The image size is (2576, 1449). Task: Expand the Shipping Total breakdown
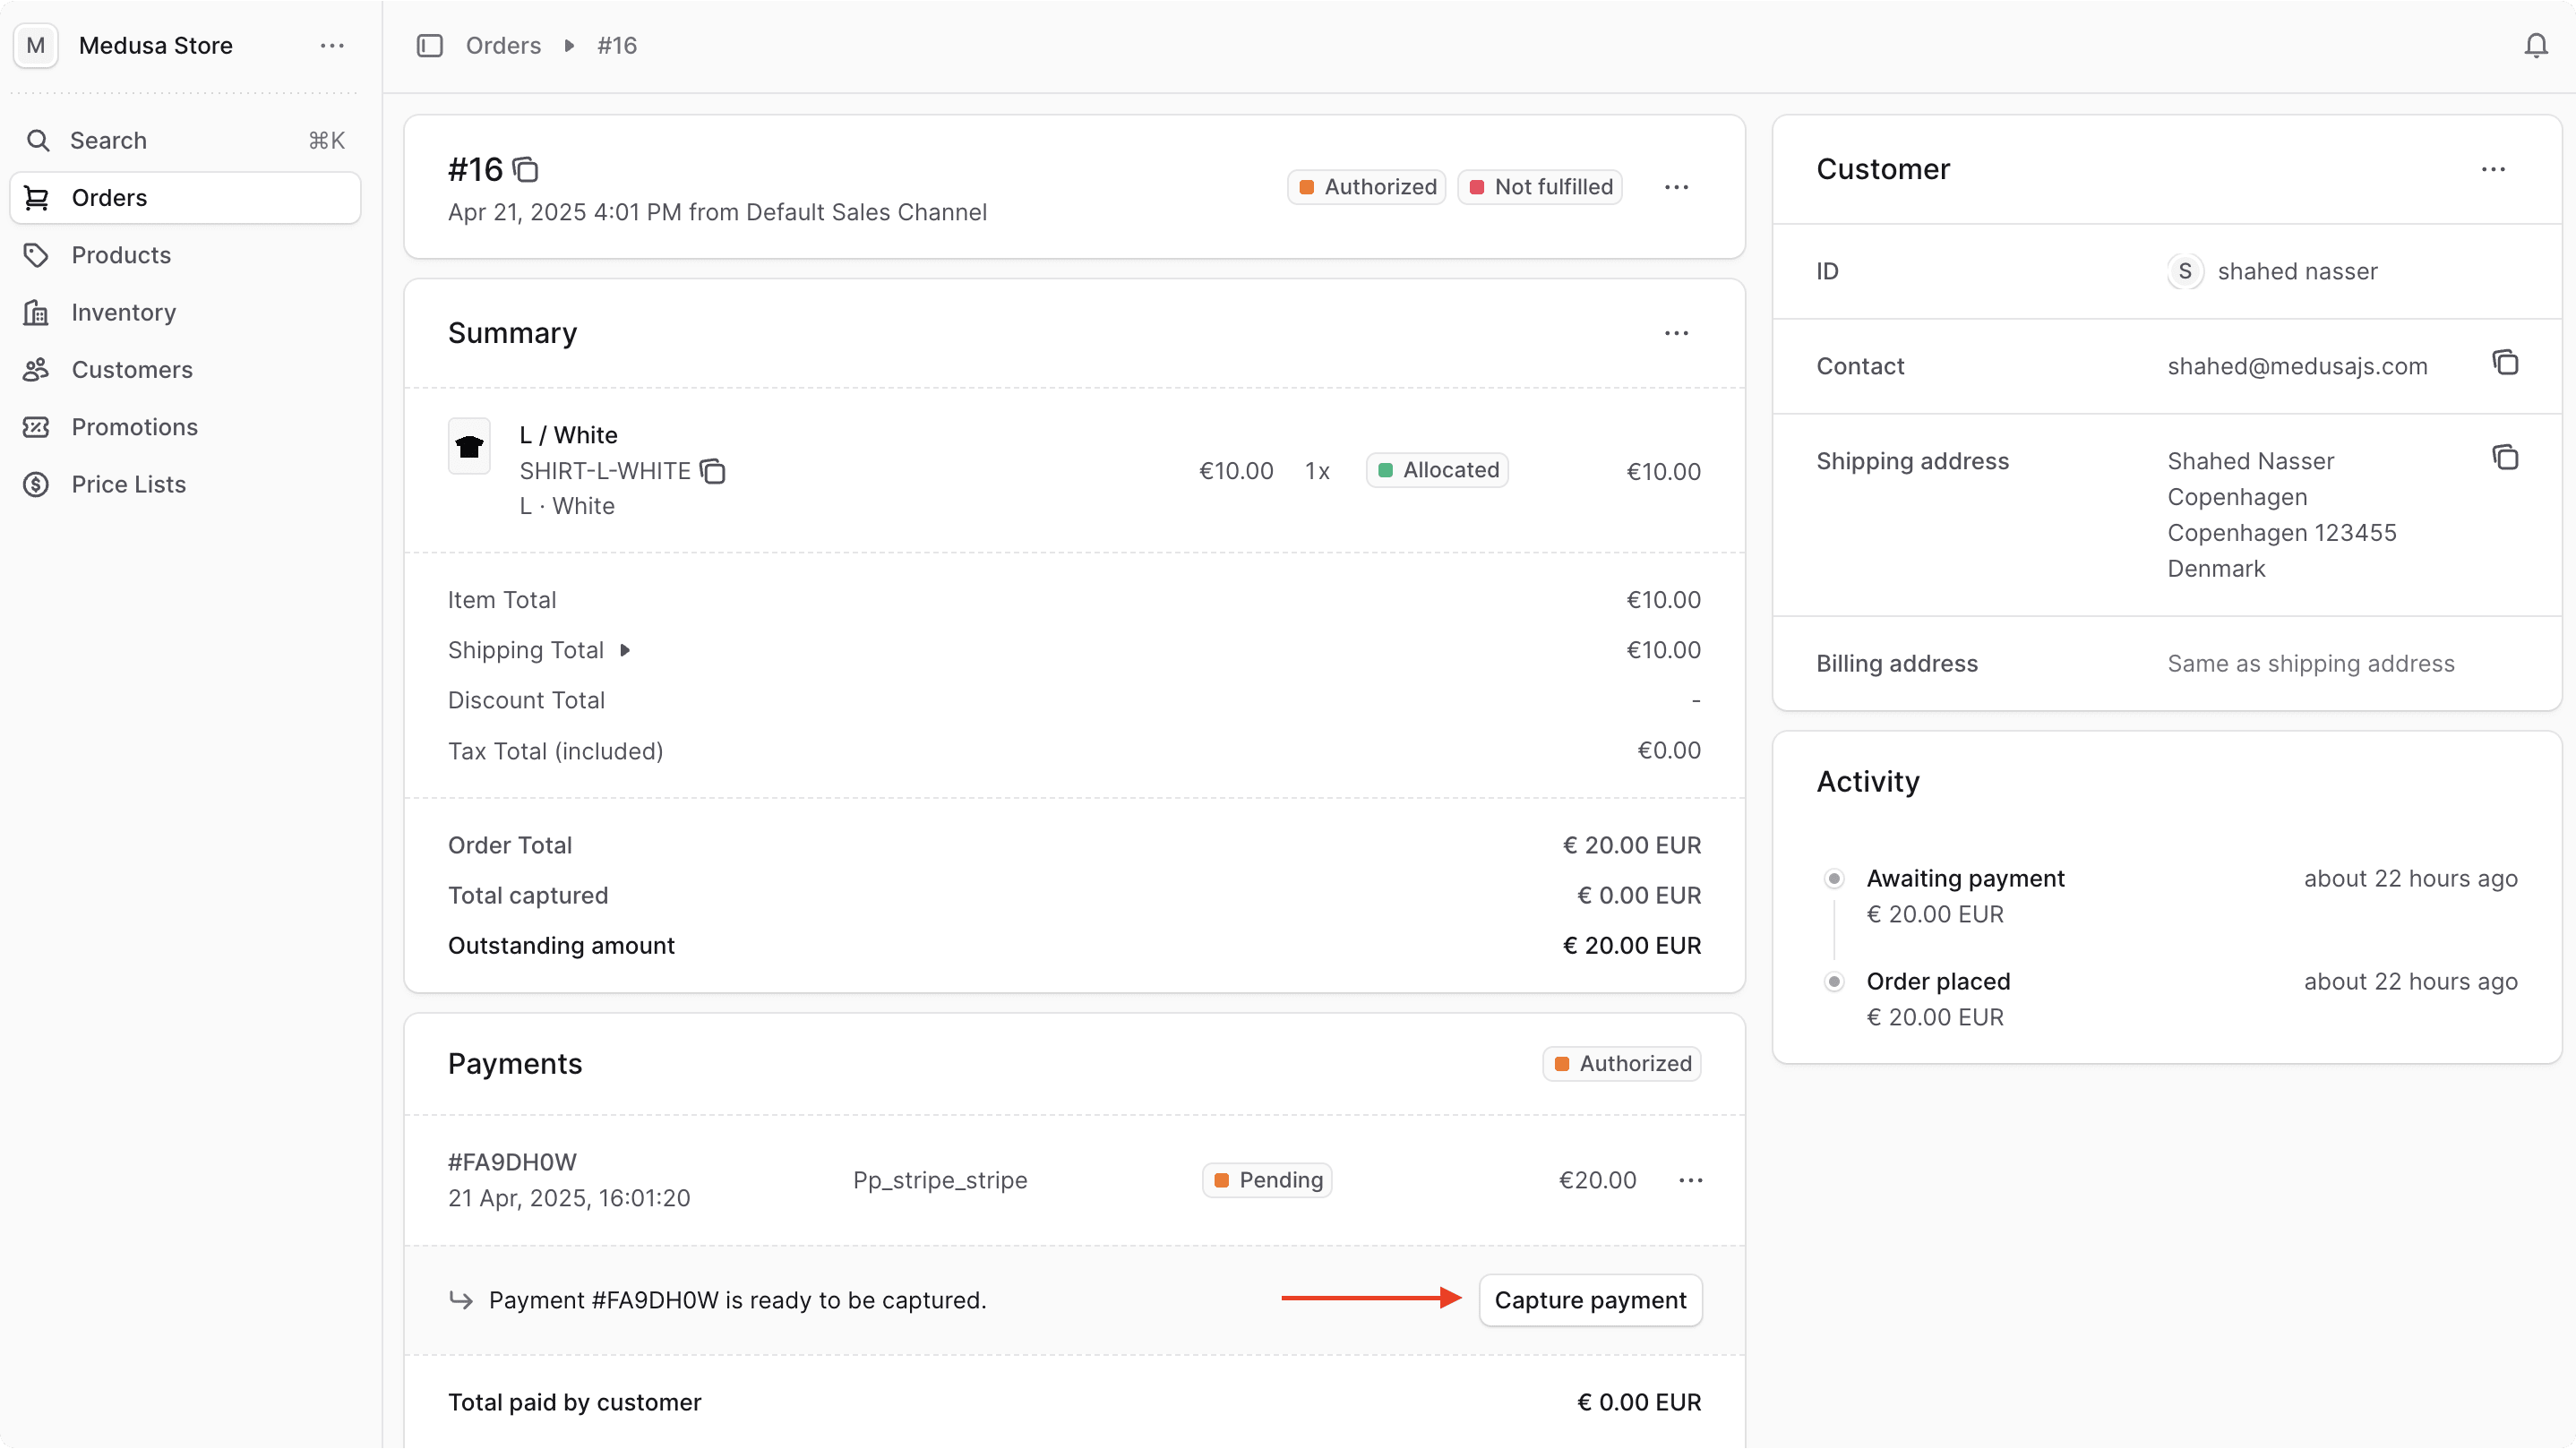[626, 650]
